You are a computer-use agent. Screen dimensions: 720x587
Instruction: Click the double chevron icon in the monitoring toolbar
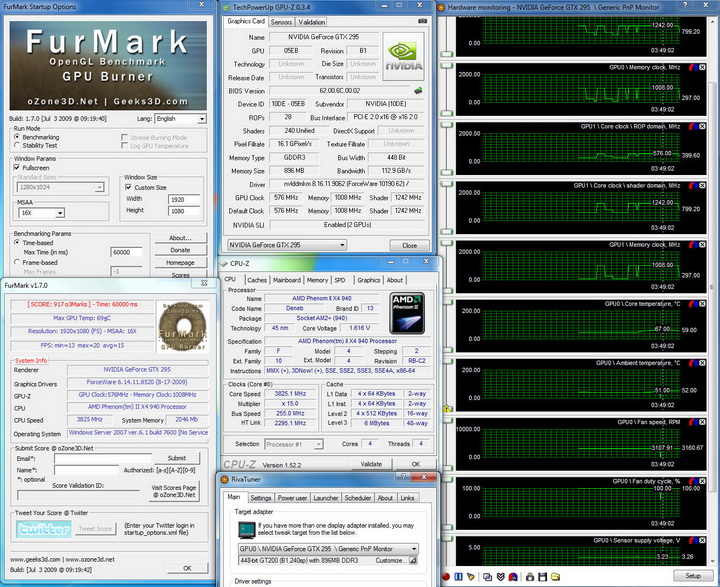[501, 576]
